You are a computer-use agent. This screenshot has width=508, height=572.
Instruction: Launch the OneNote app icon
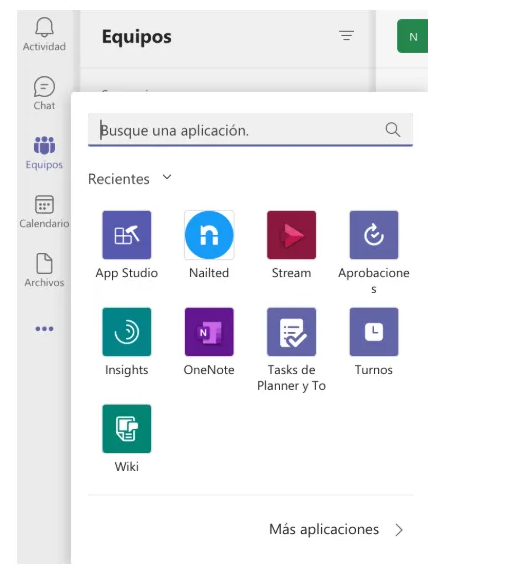point(209,332)
